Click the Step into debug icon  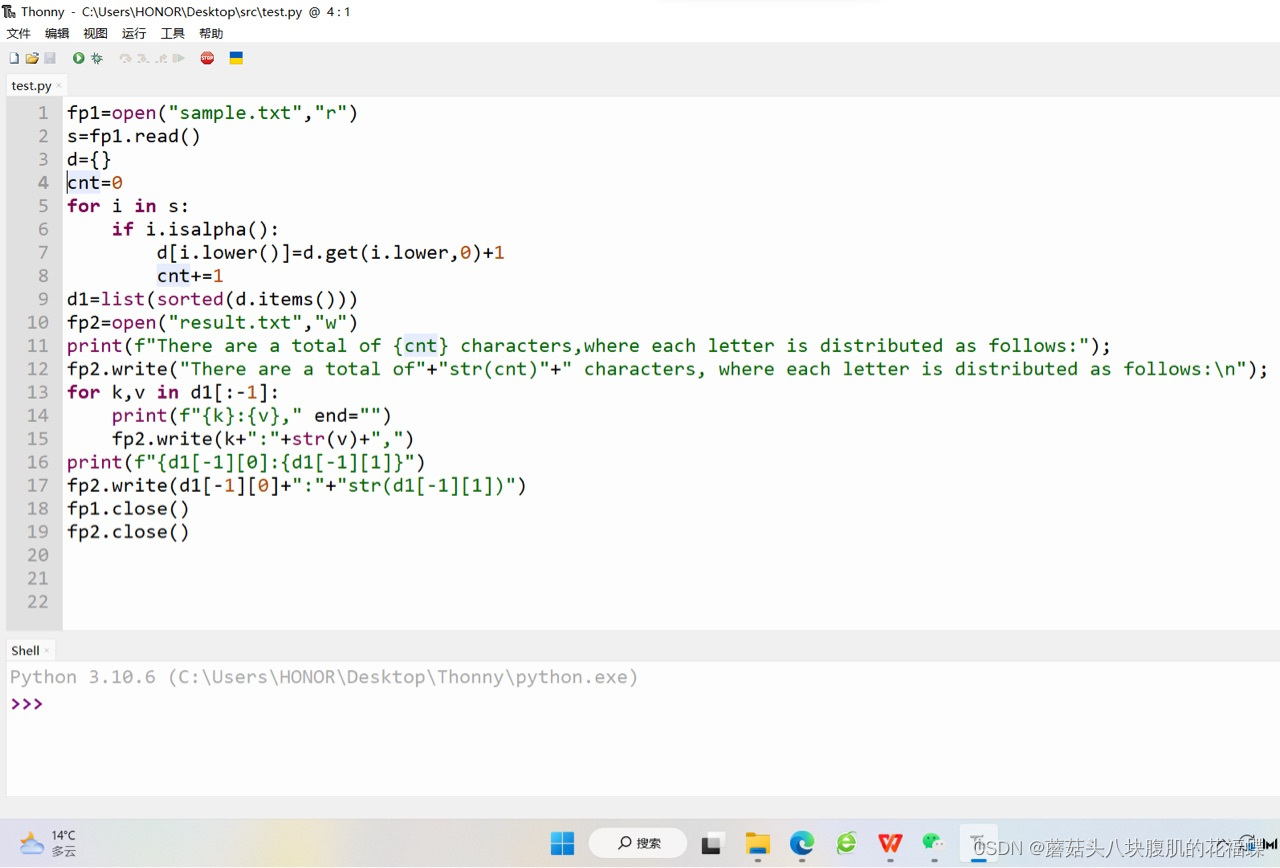tap(143, 58)
